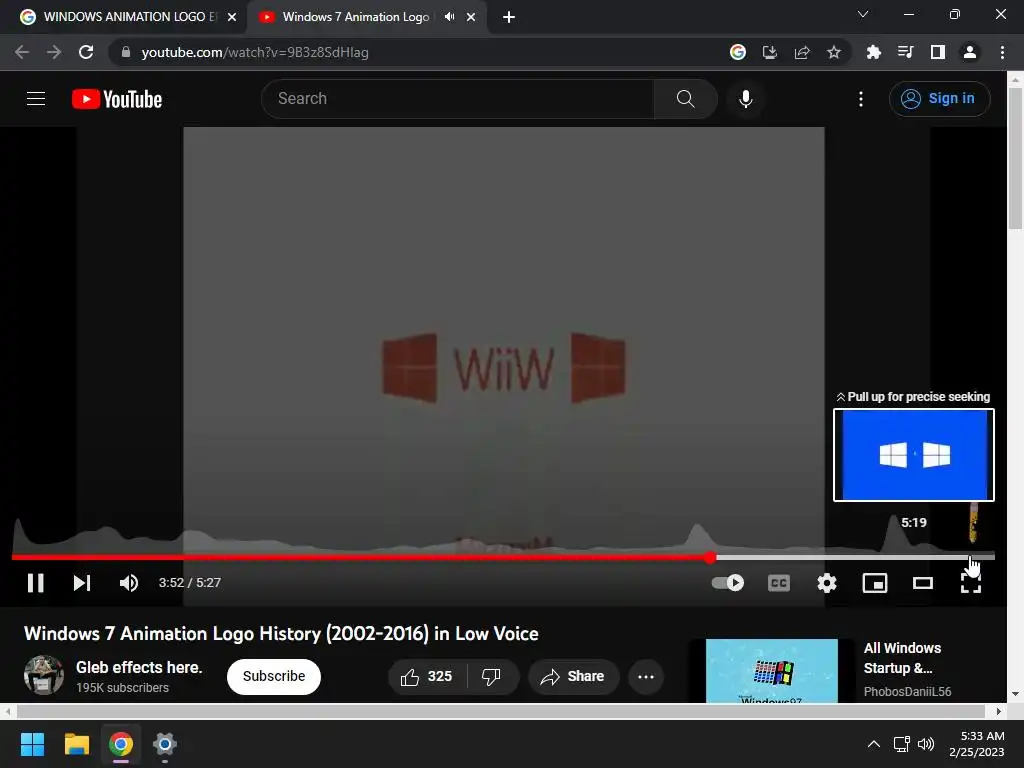Like the video with thumbs up
This screenshot has width=1024, height=768.
[426, 677]
